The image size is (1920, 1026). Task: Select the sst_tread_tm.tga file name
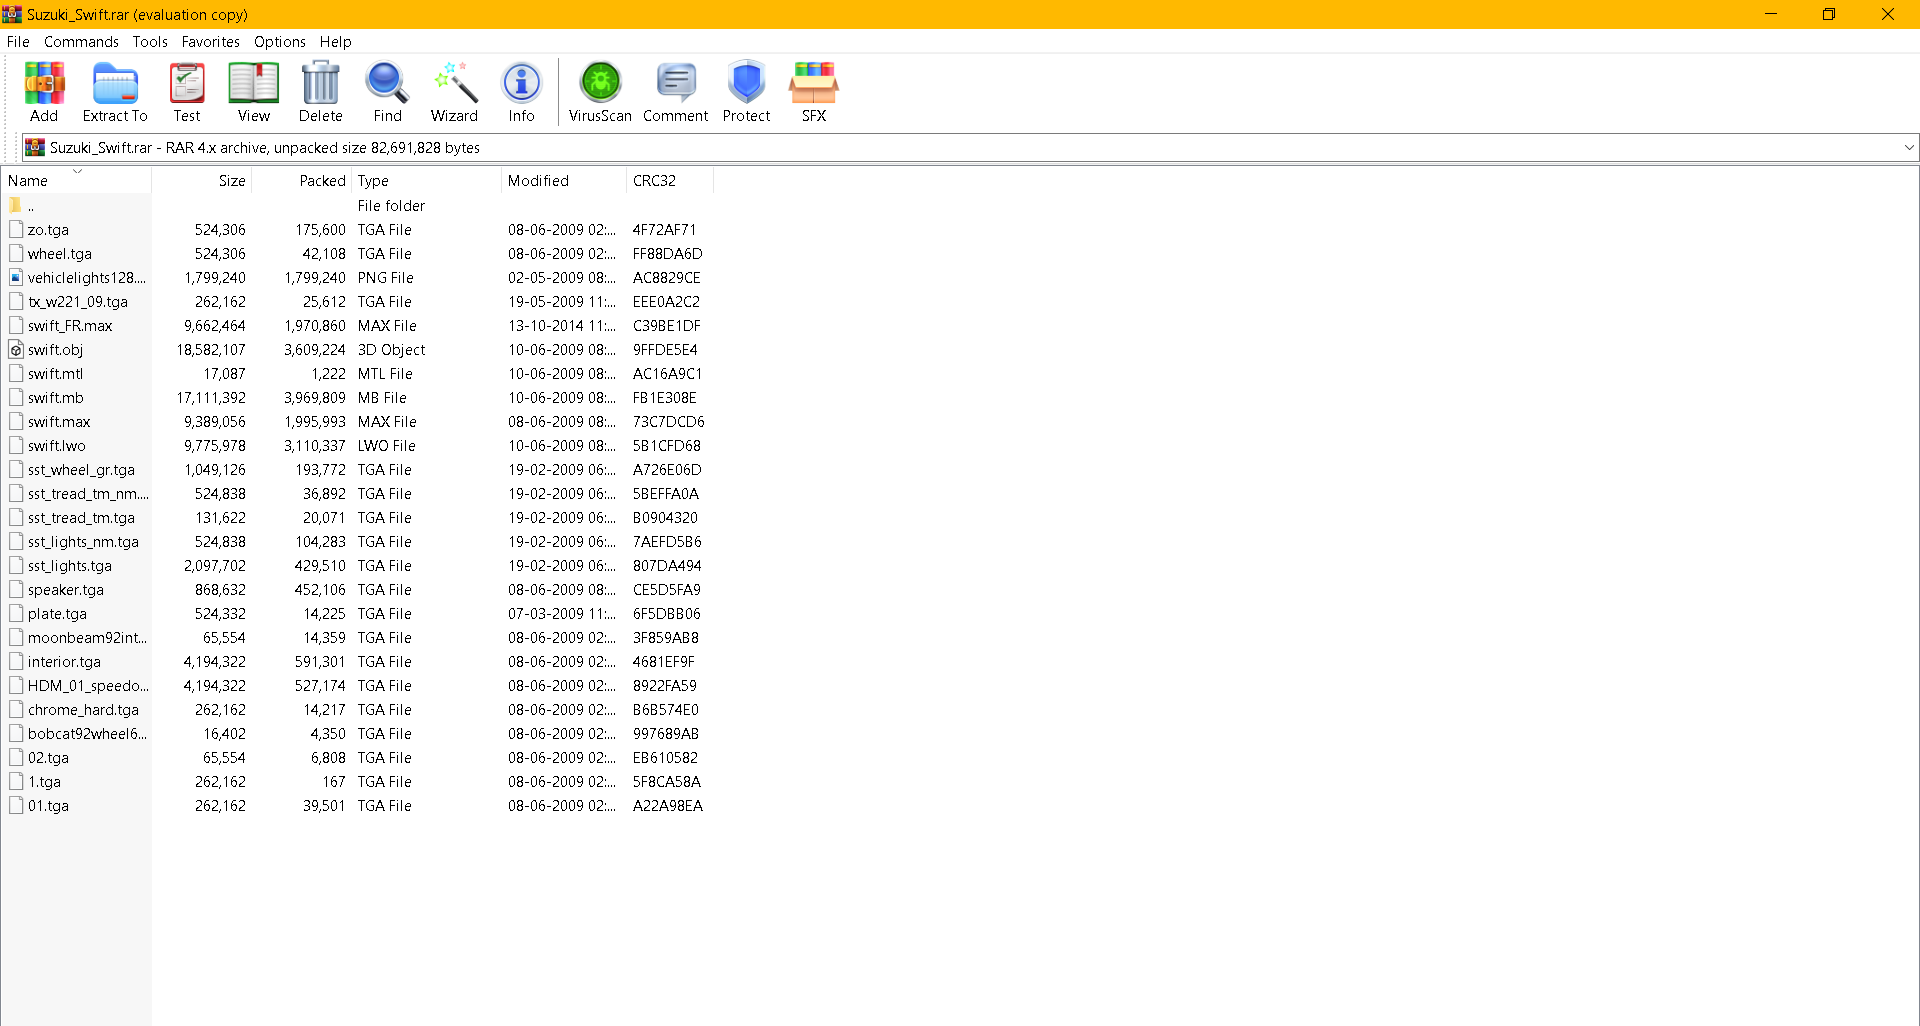pyautogui.click(x=81, y=518)
